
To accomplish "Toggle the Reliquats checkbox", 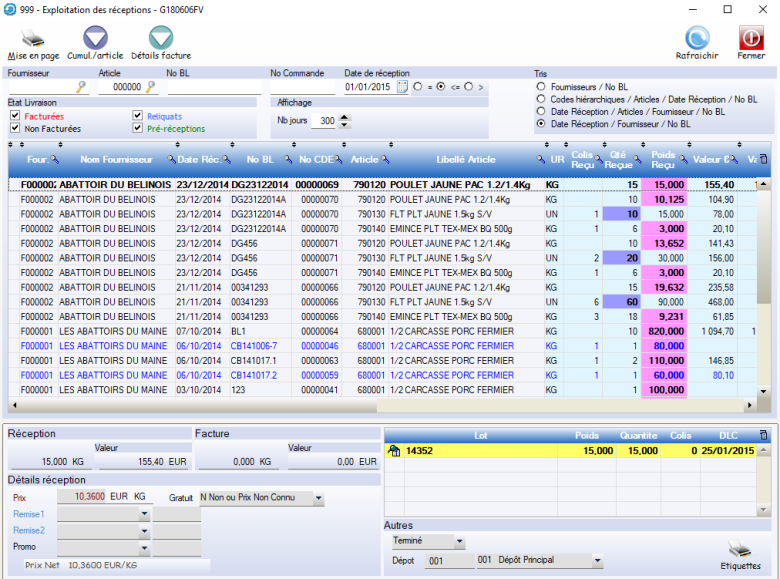I will coord(138,116).
